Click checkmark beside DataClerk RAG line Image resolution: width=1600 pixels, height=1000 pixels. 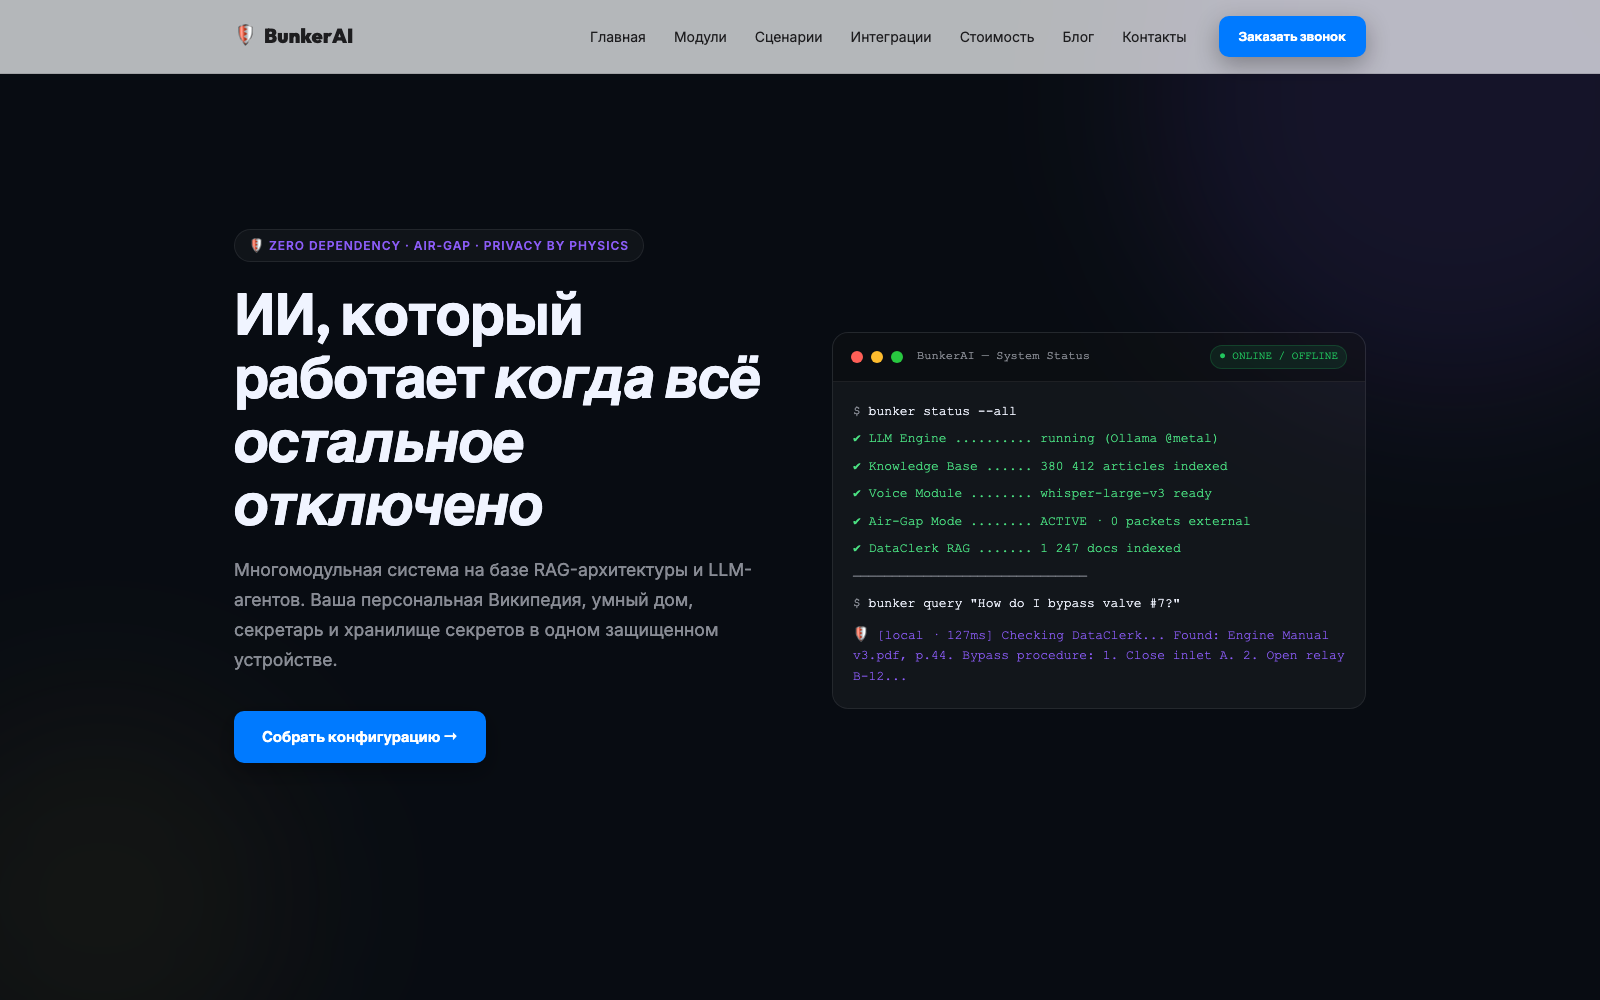click(857, 549)
